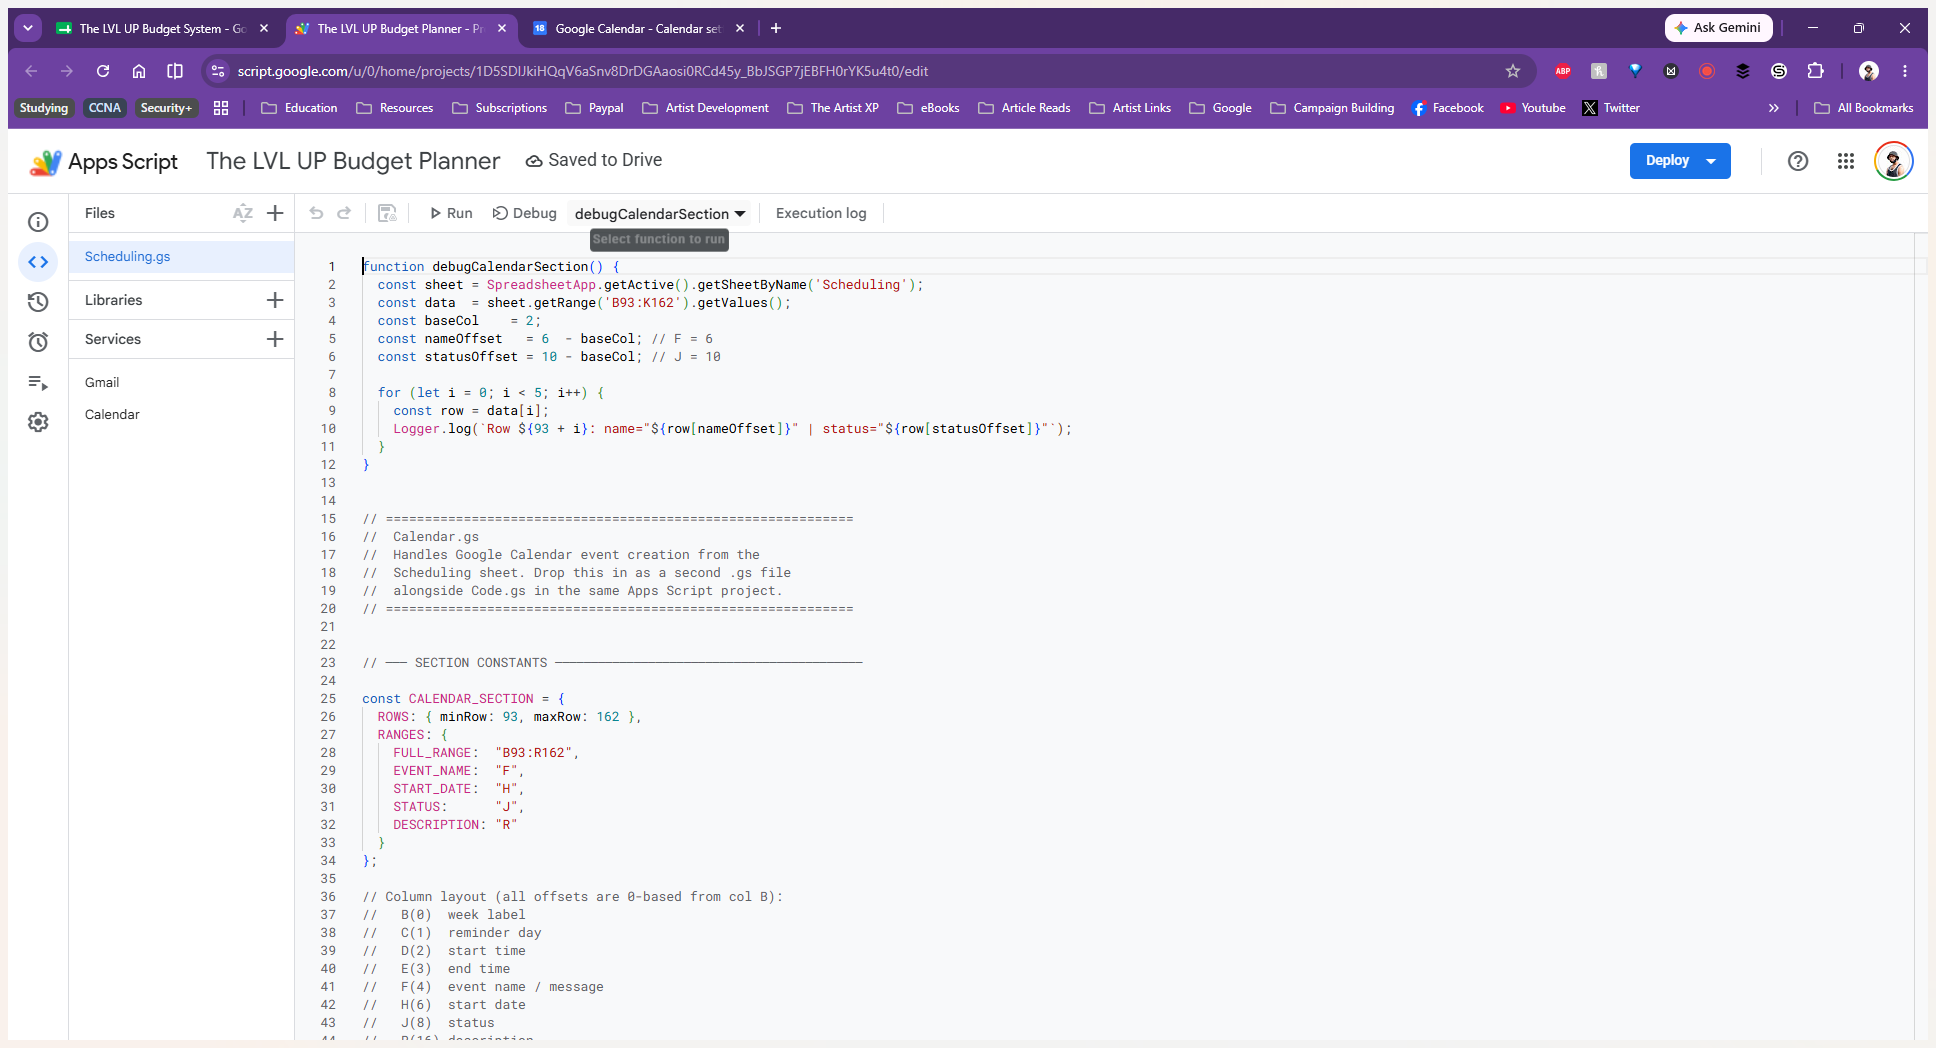Go to browser home page icon

click(139, 71)
